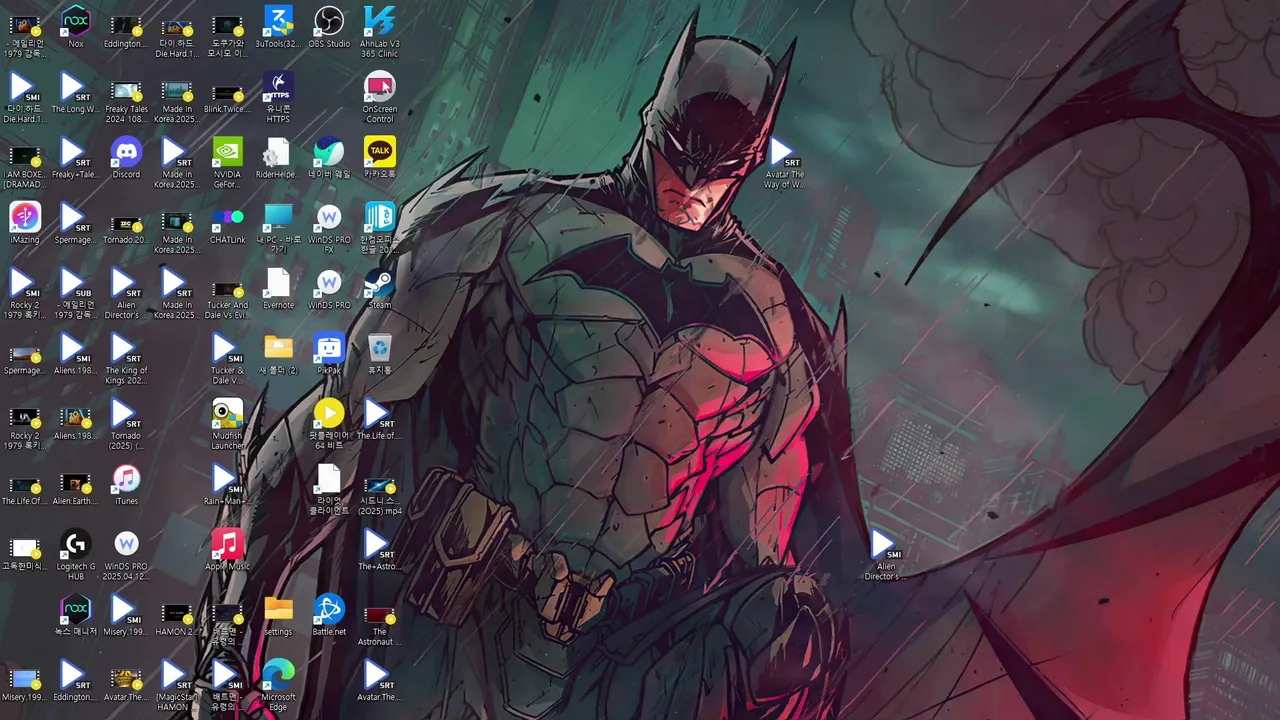Viewport: 1280px width, 720px height.
Task: Select the 배트맨 SMI subtitle file
Action: (228, 685)
